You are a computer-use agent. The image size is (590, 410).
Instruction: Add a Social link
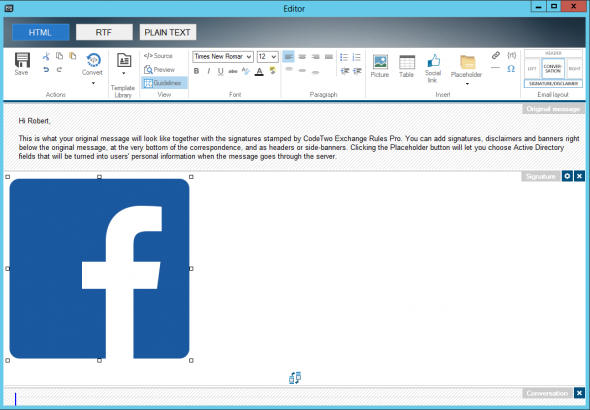tap(433, 68)
